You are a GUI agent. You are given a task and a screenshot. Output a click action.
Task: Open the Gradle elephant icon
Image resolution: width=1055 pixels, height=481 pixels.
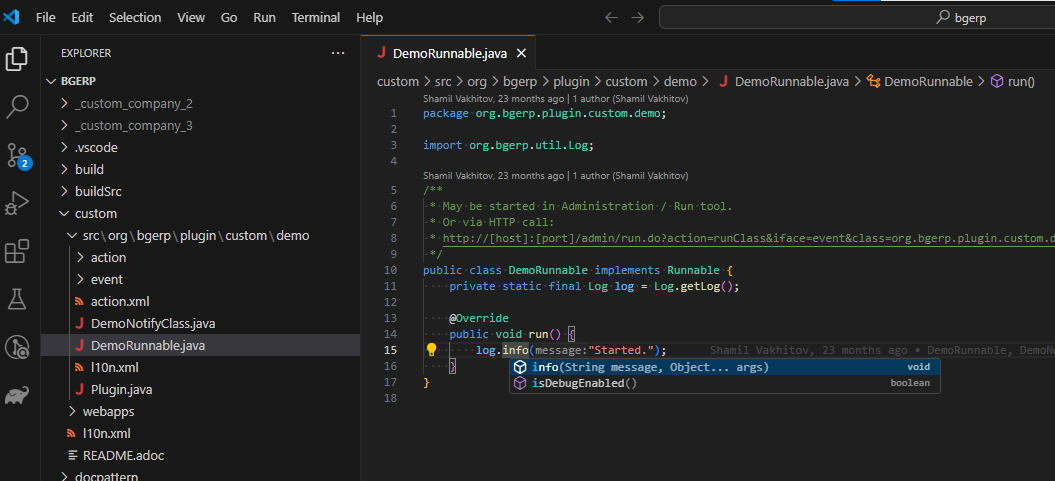[x=17, y=396]
